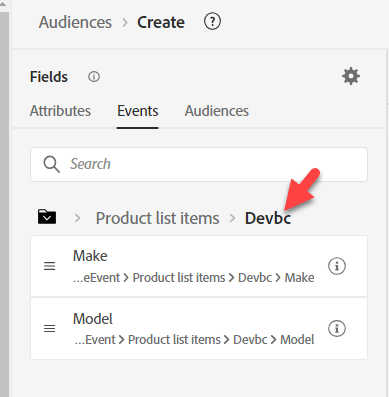Go back to Audiences breadcrumb link
This screenshot has width=389, height=397.
point(75,22)
